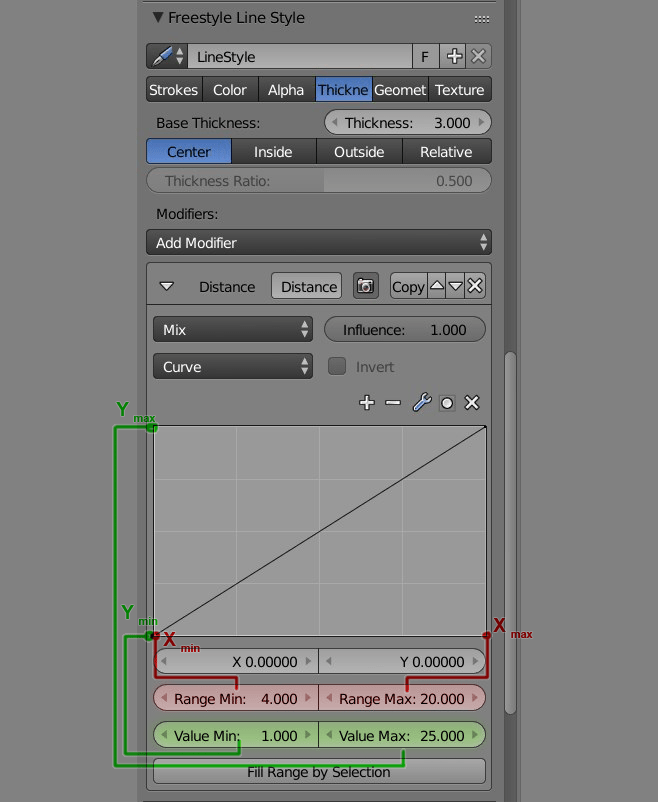Add a new line style with plus icon
This screenshot has width=658, height=802.
454,56
